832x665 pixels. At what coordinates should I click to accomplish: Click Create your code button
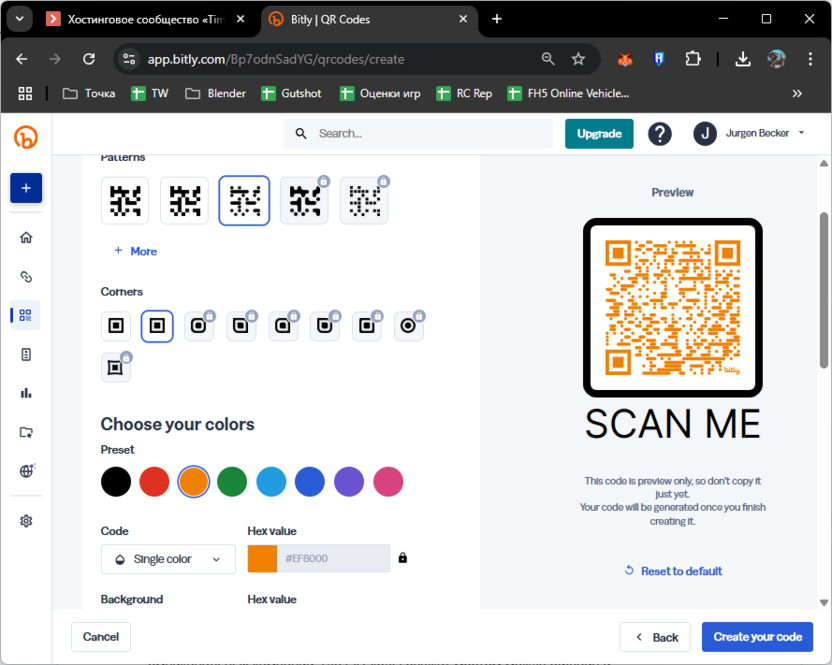[x=758, y=637]
